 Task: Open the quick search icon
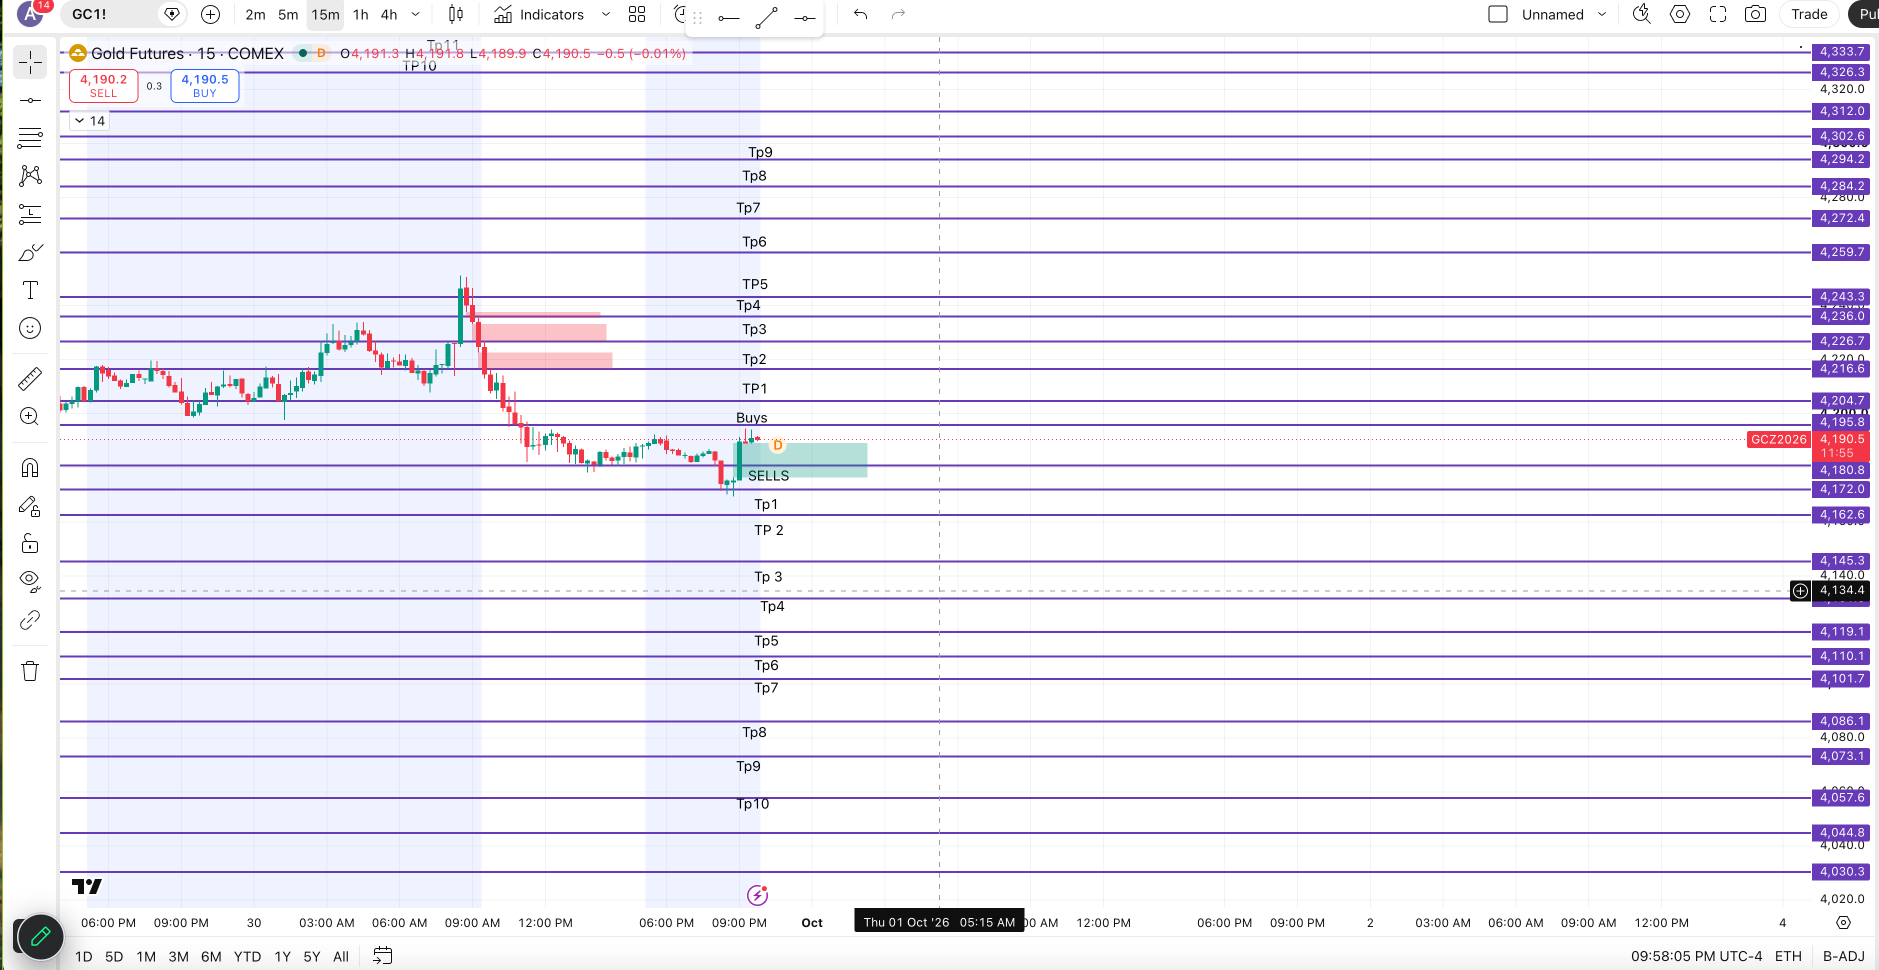click(1642, 14)
